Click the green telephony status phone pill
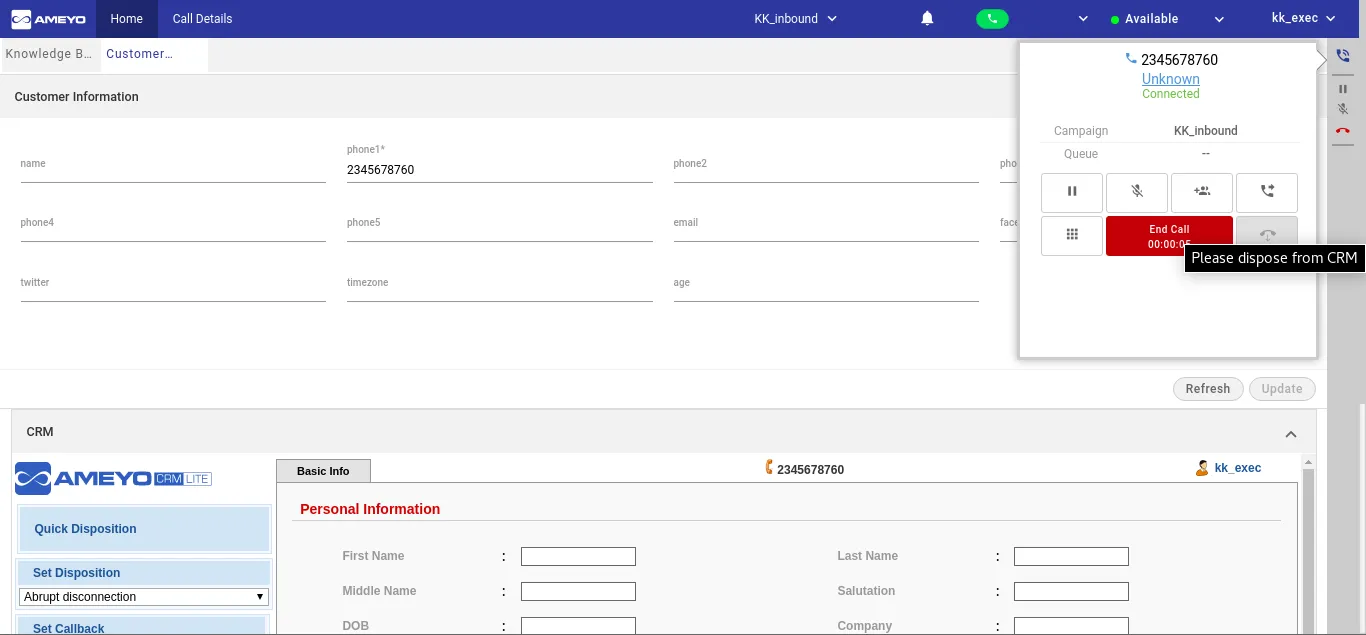Image resolution: width=1366 pixels, height=635 pixels. [x=992, y=19]
